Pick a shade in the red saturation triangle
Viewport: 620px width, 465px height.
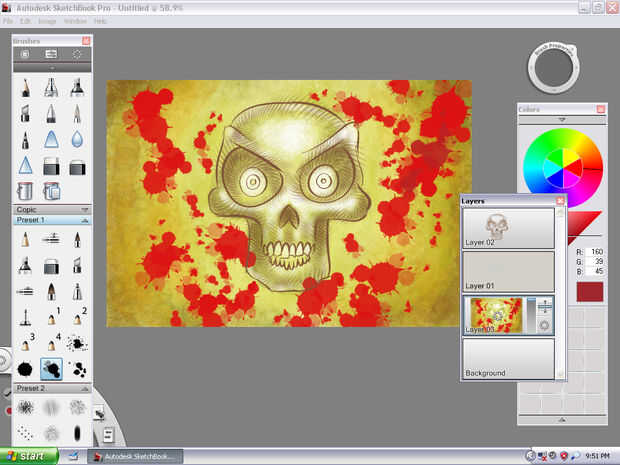pyautogui.click(x=581, y=225)
